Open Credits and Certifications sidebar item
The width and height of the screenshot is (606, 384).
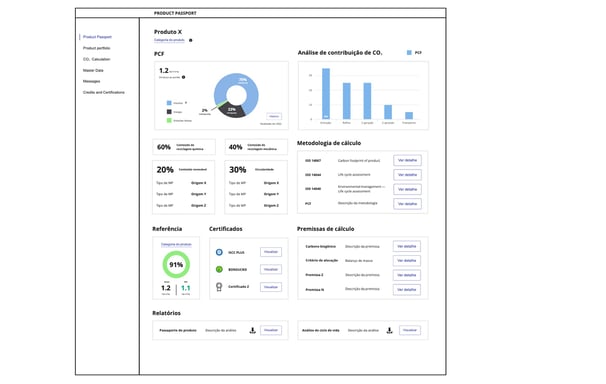pos(104,93)
